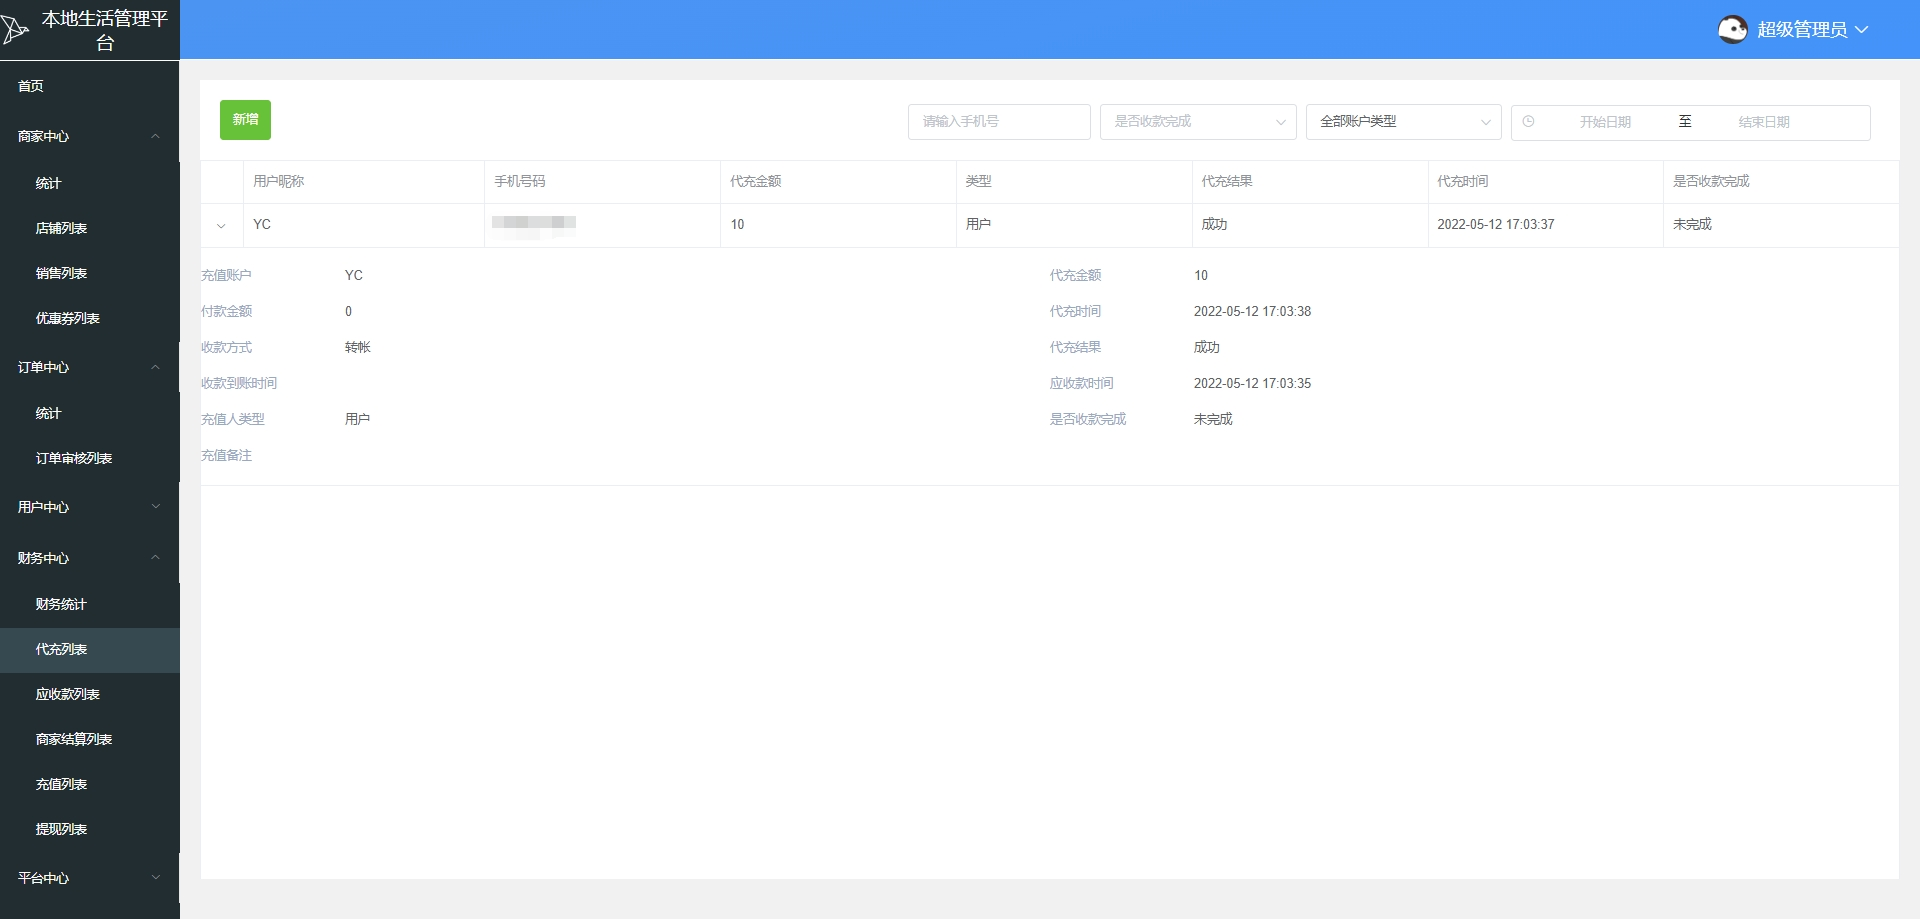Open the 超级管理员 user menu arrow

pos(1861,30)
